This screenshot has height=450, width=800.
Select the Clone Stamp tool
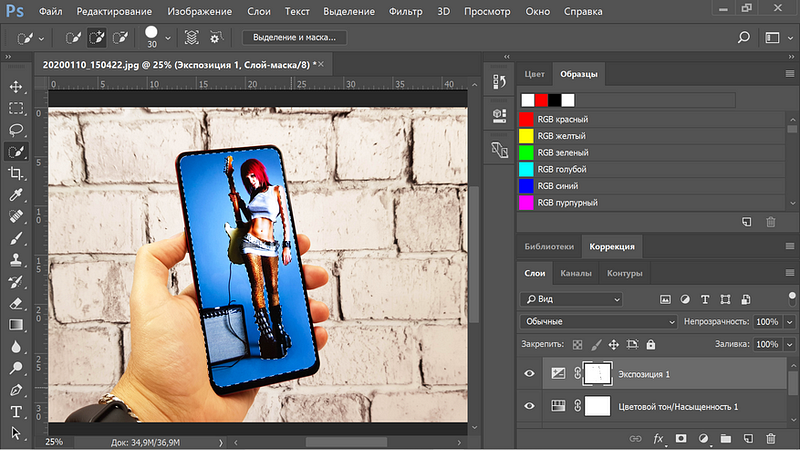pos(16,260)
